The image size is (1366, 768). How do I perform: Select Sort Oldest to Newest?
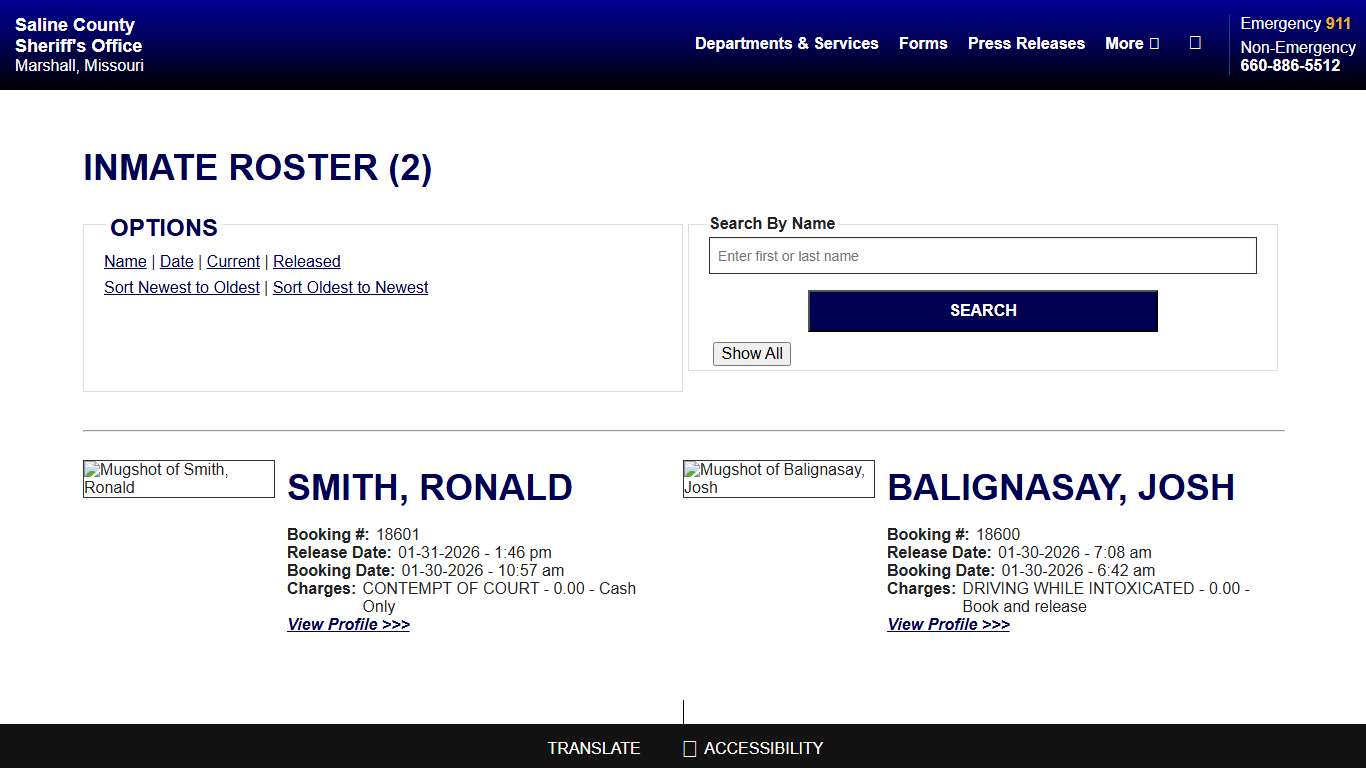[x=350, y=287]
